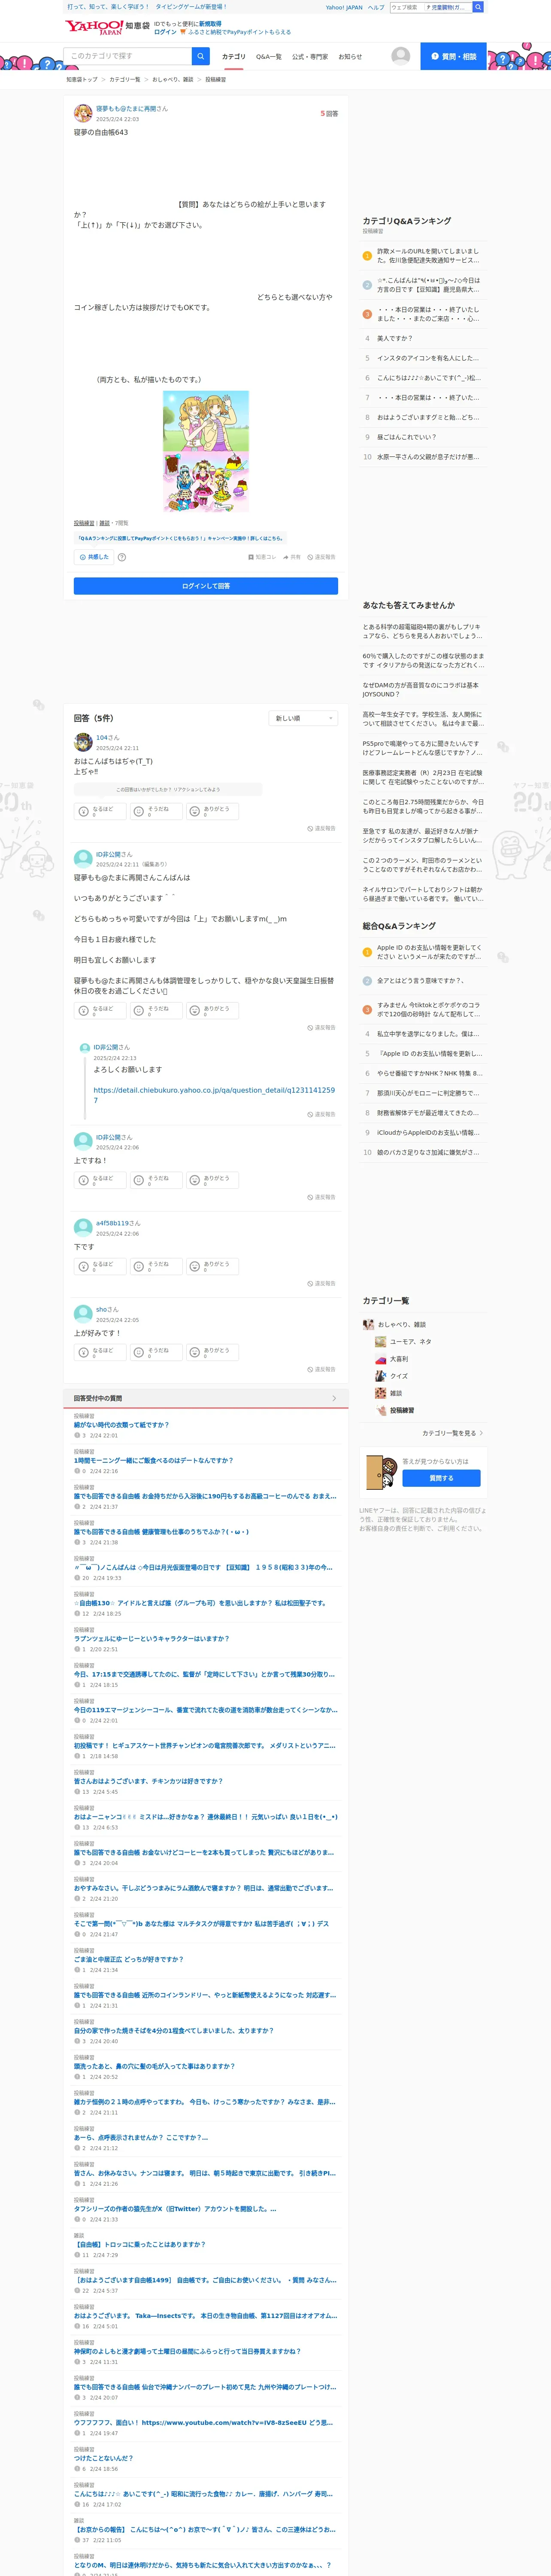React ありがとう on shoさん's answer
551x2576 pixels.
tap(213, 1352)
